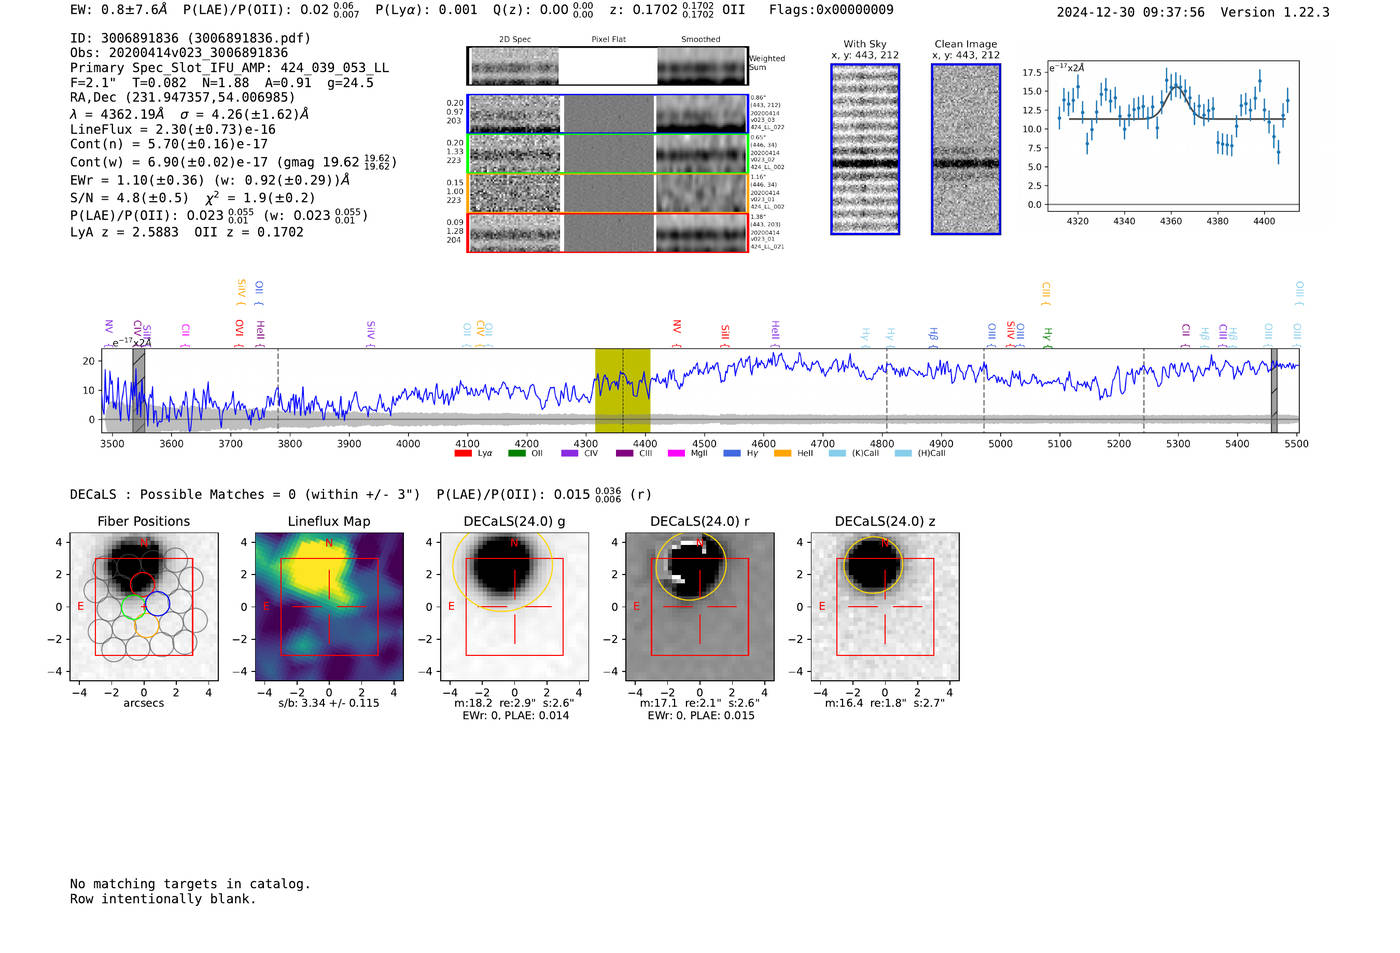Image resolution: width=1400 pixels, height=953 pixels.
Task: Select the red-bordered fiber spectrum row
Action: 607,233
